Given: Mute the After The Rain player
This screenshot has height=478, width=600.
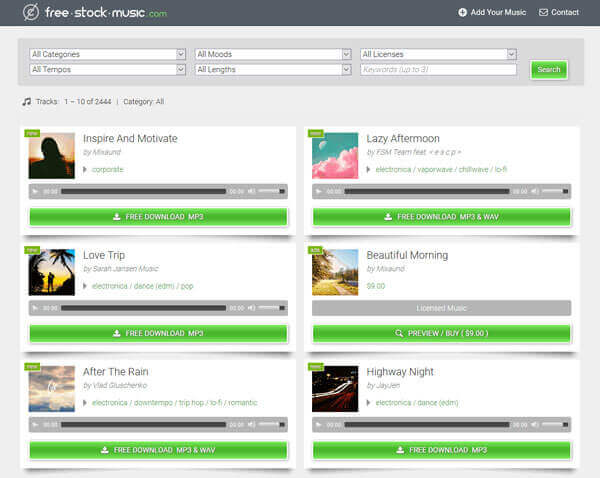Looking at the screenshot, I should tap(251, 424).
